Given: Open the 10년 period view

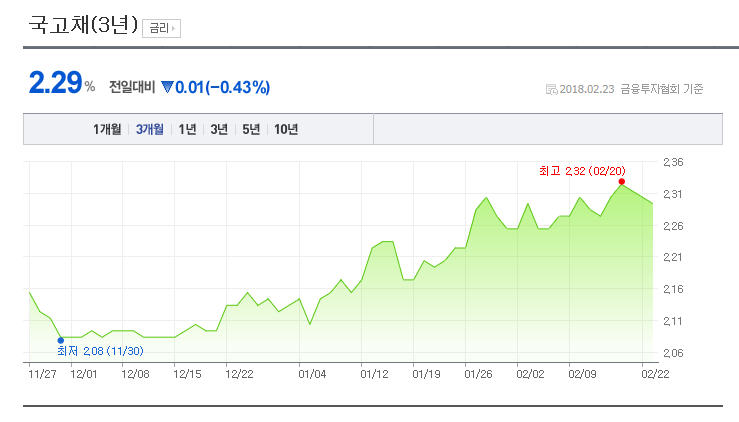Looking at the screenshot, I should 286,129.
